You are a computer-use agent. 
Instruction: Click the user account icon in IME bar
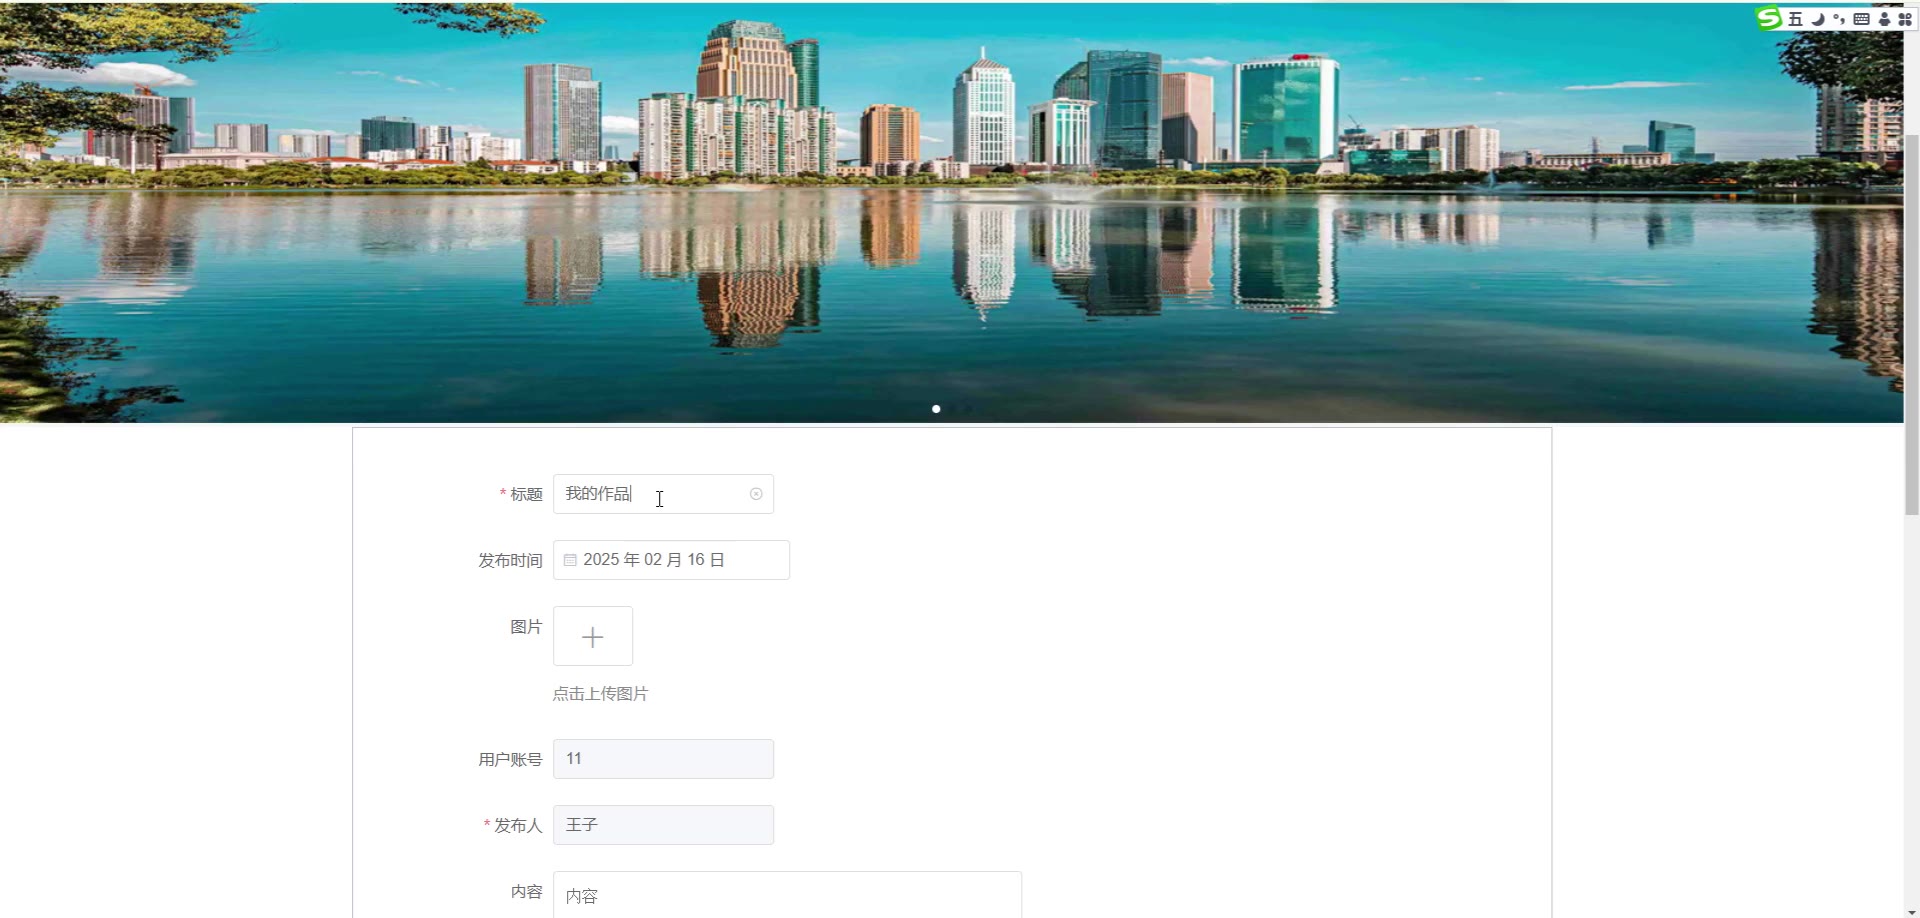(x=1884, y=19)
